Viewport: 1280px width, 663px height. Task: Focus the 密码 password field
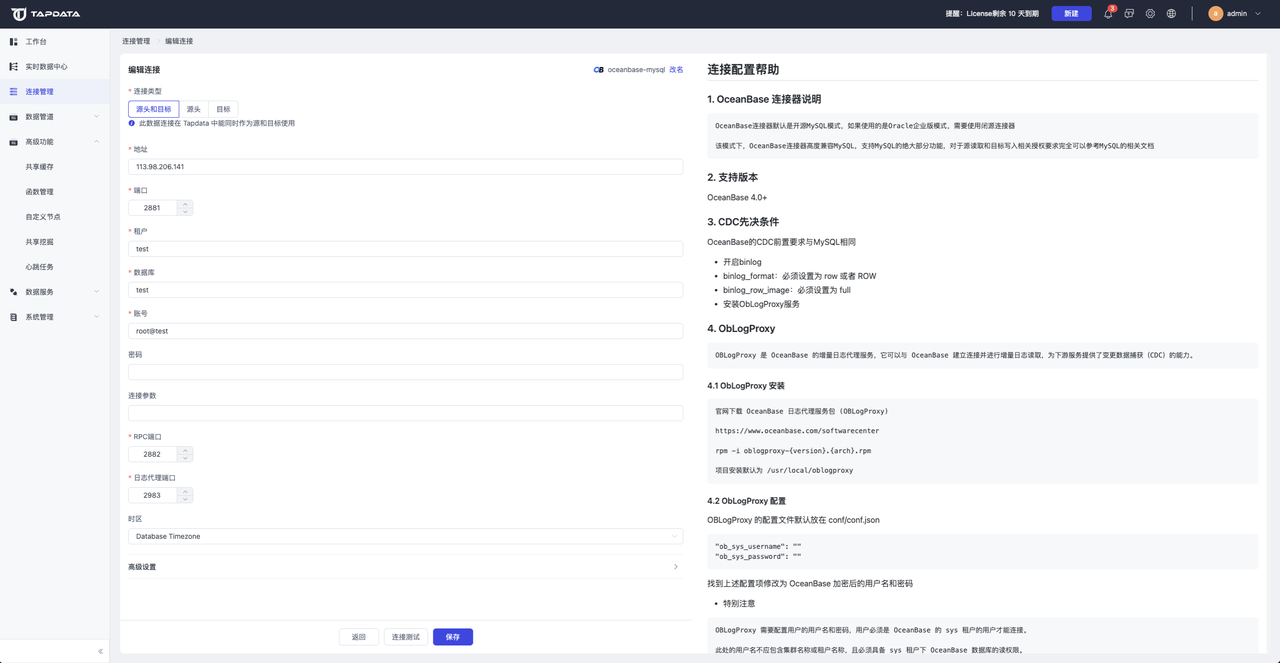tap(406, 372)
